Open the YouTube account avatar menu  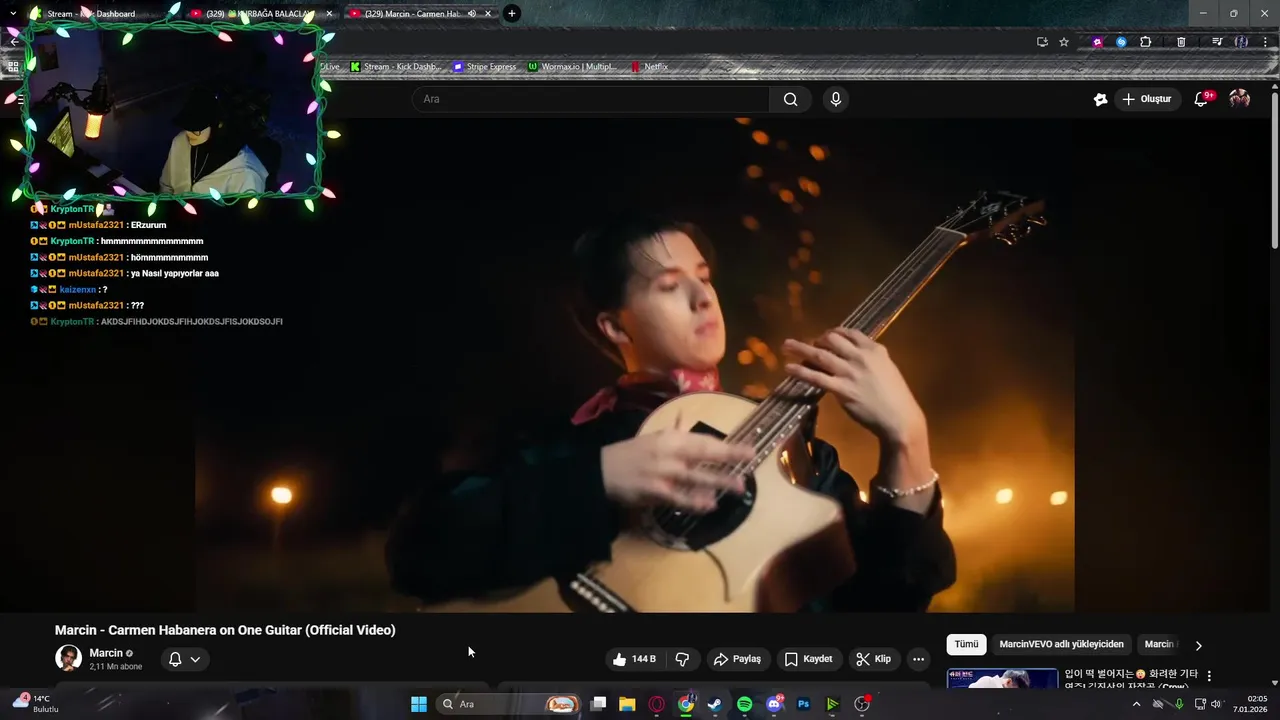1240,99
